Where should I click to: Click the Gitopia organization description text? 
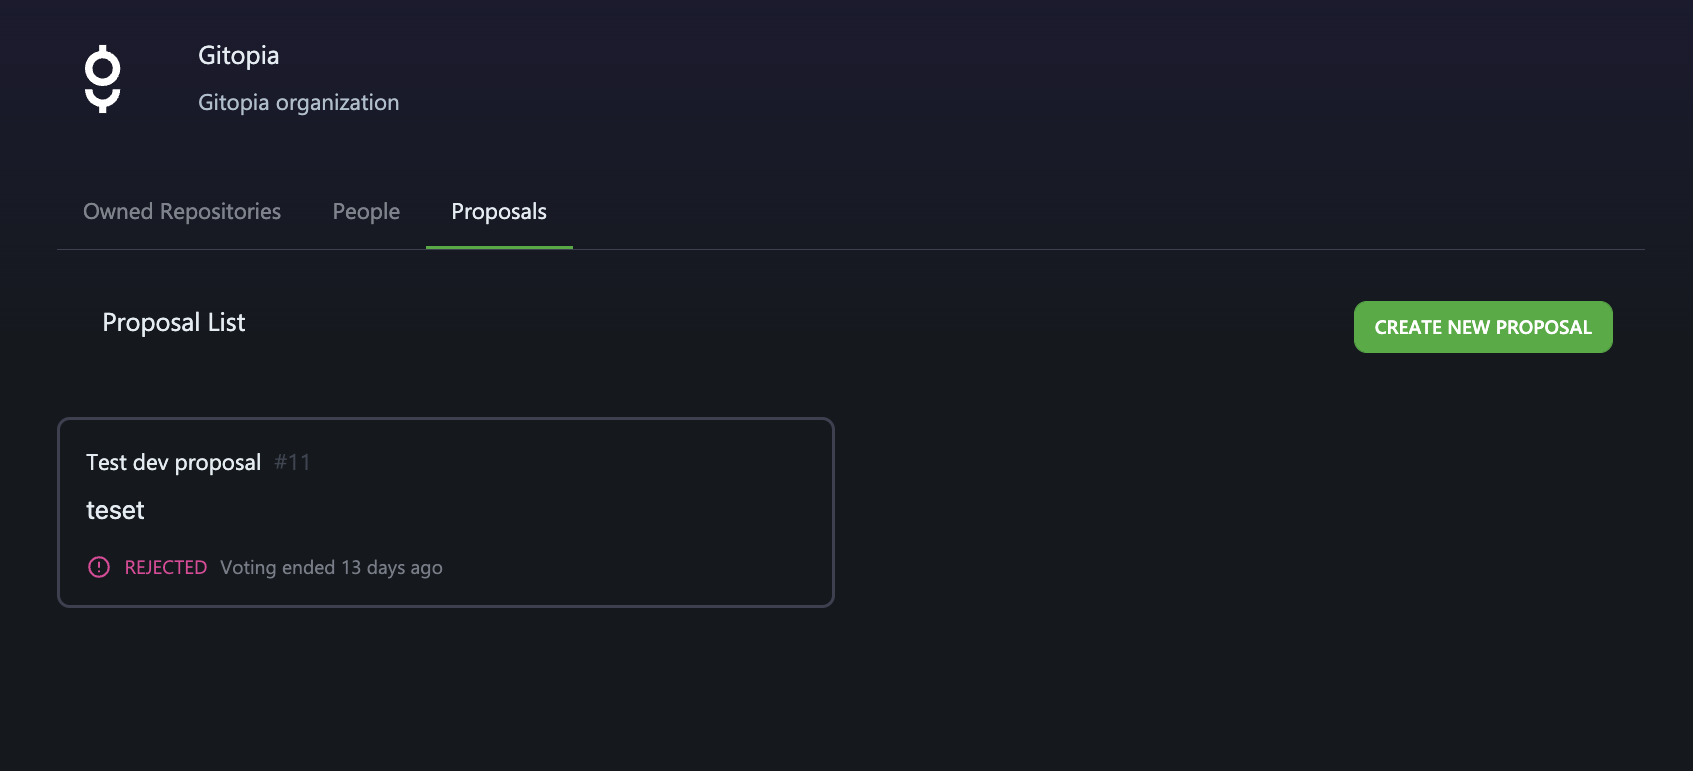(x=298, y=102)
